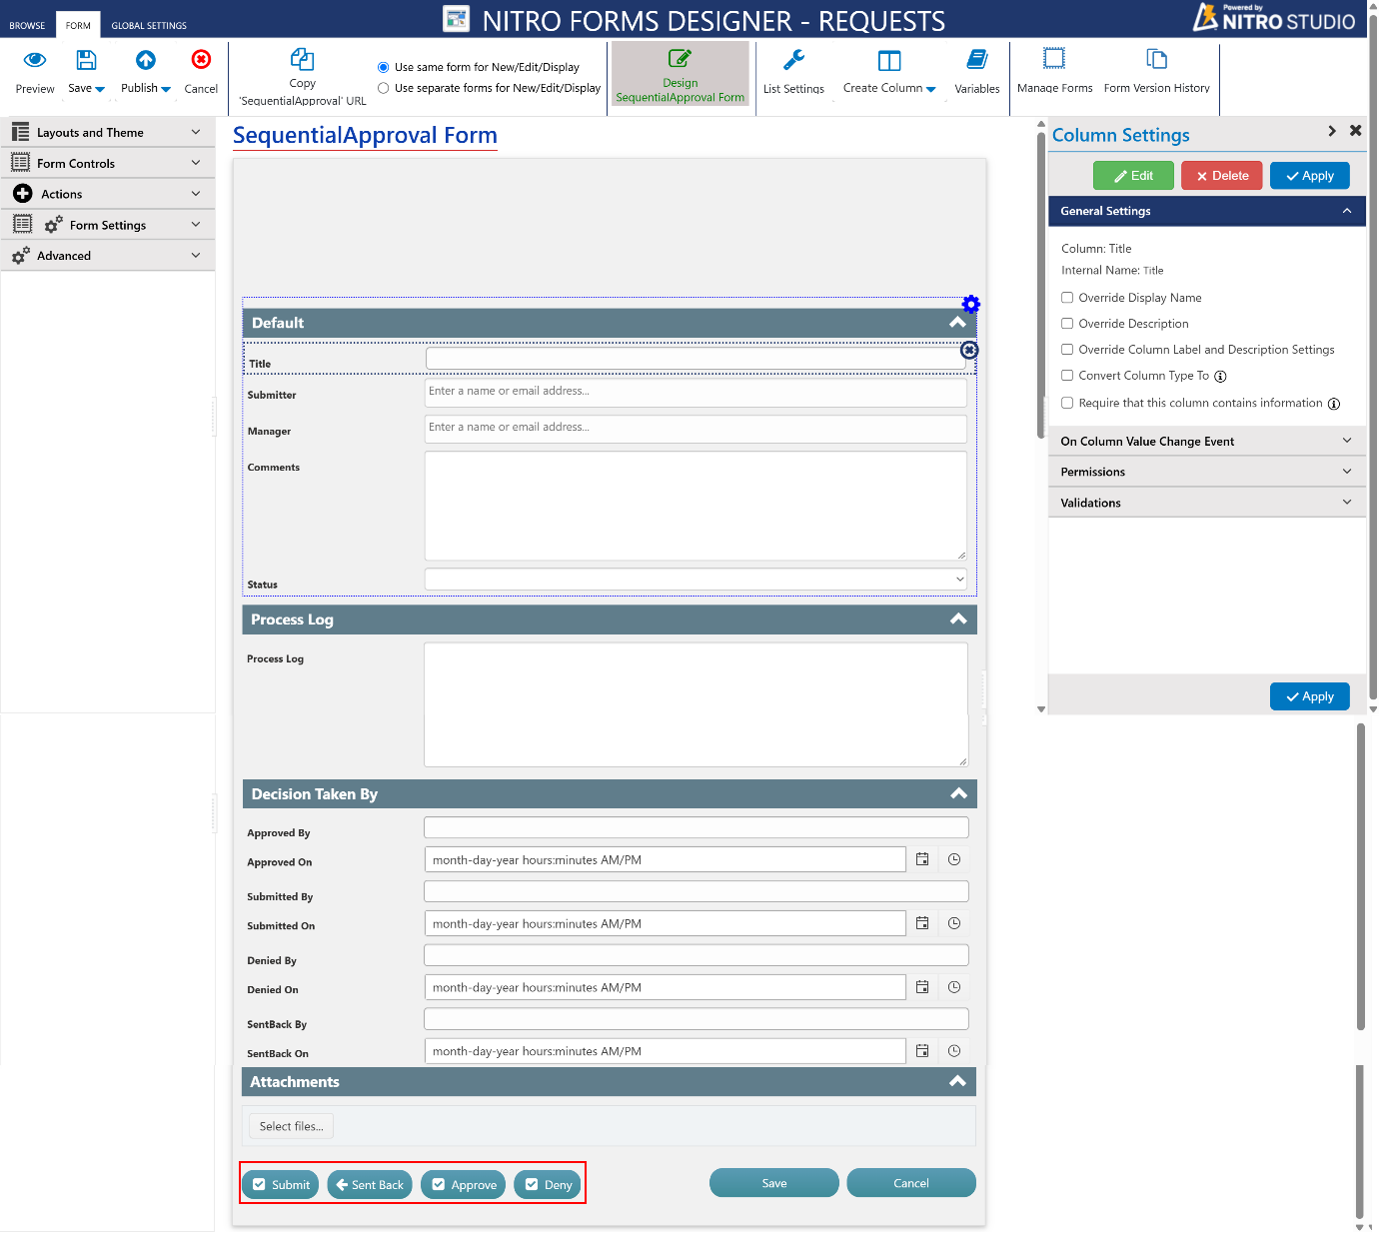Open the Status dropdown field
The height and width of the screenshot is (1234, 1379).
696,579
